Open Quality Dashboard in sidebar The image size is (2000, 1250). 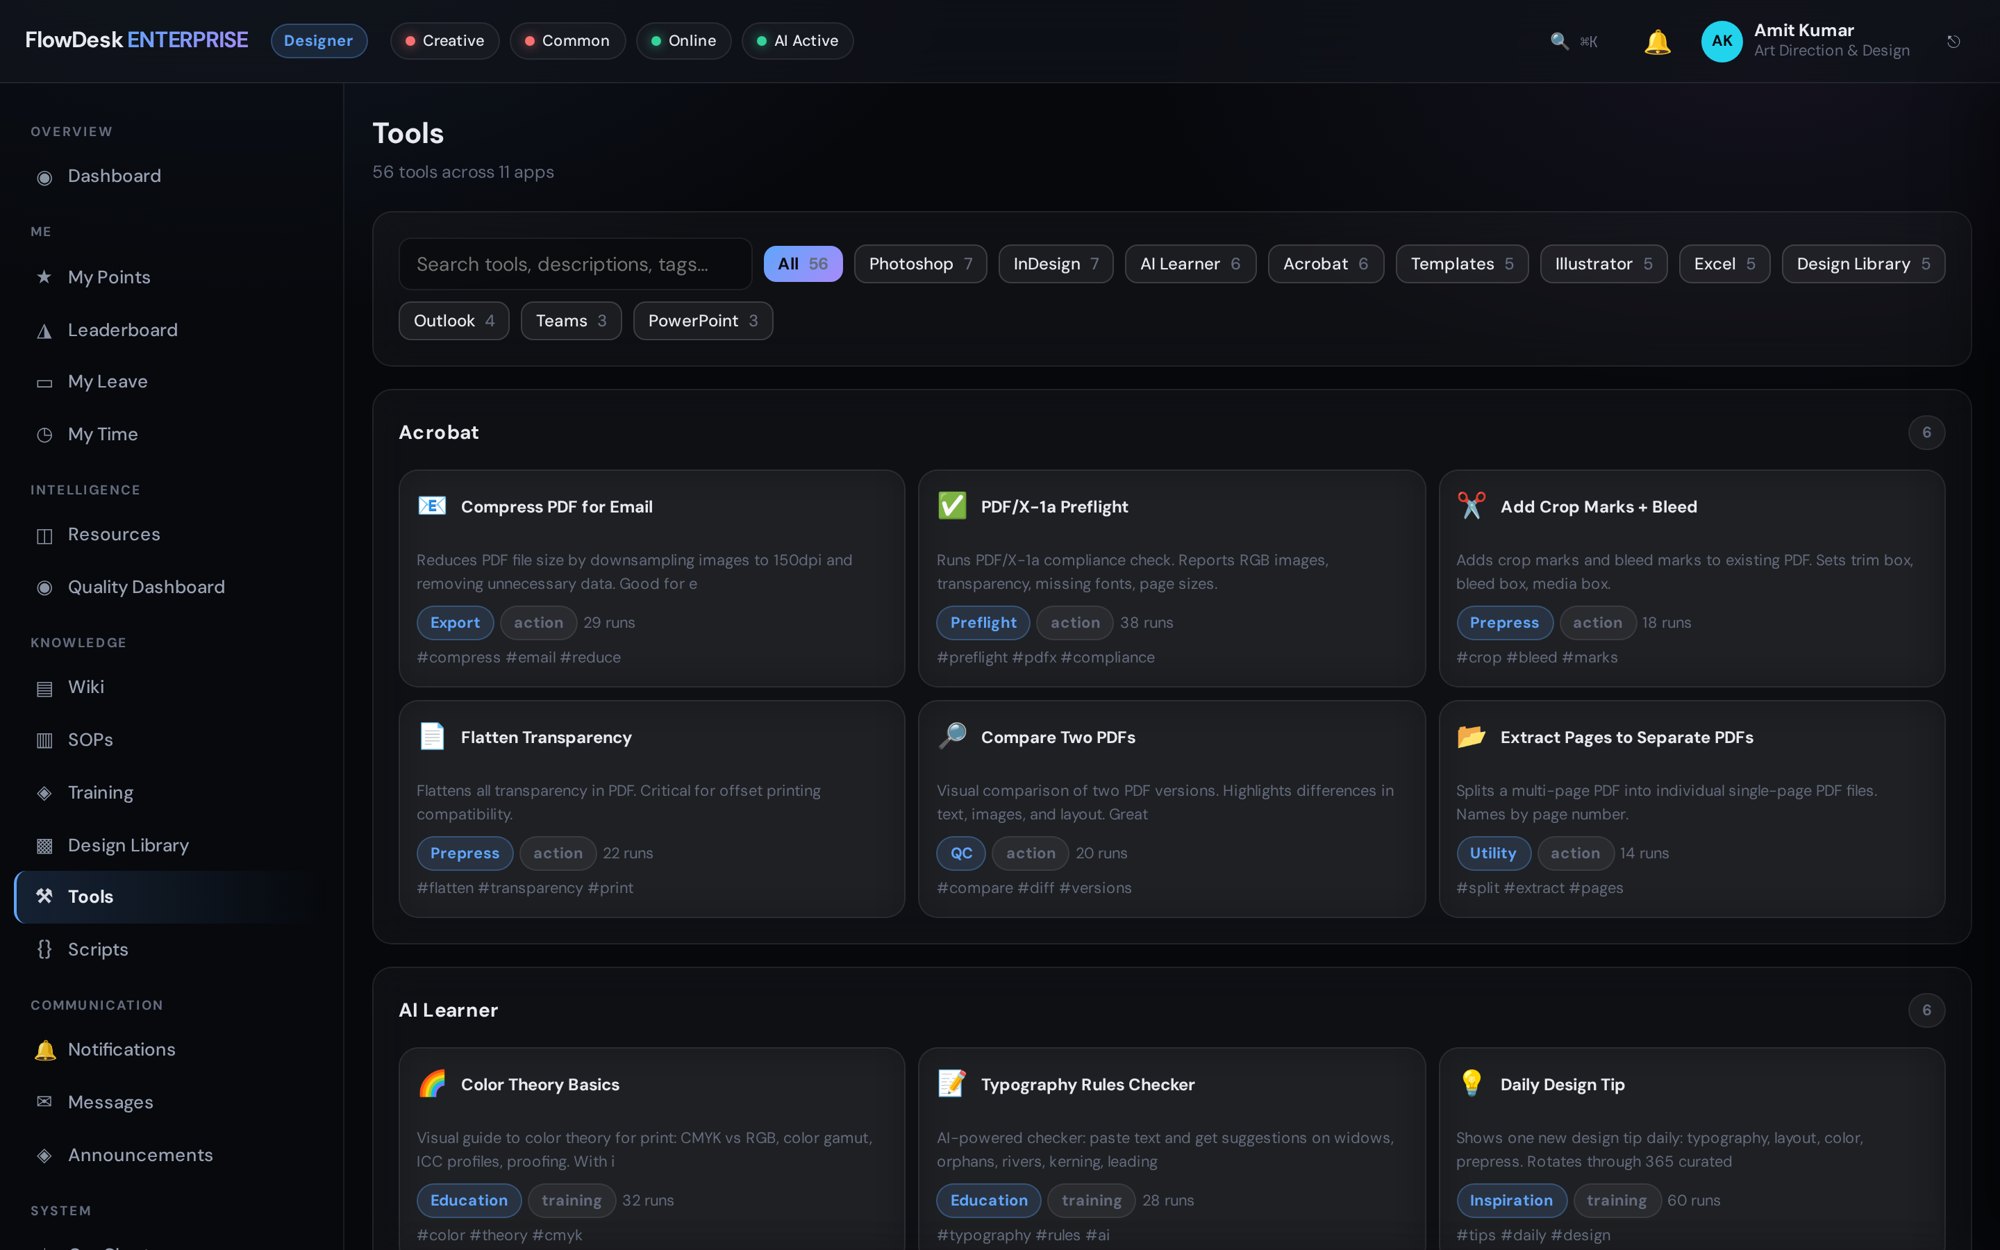[171, 587]
